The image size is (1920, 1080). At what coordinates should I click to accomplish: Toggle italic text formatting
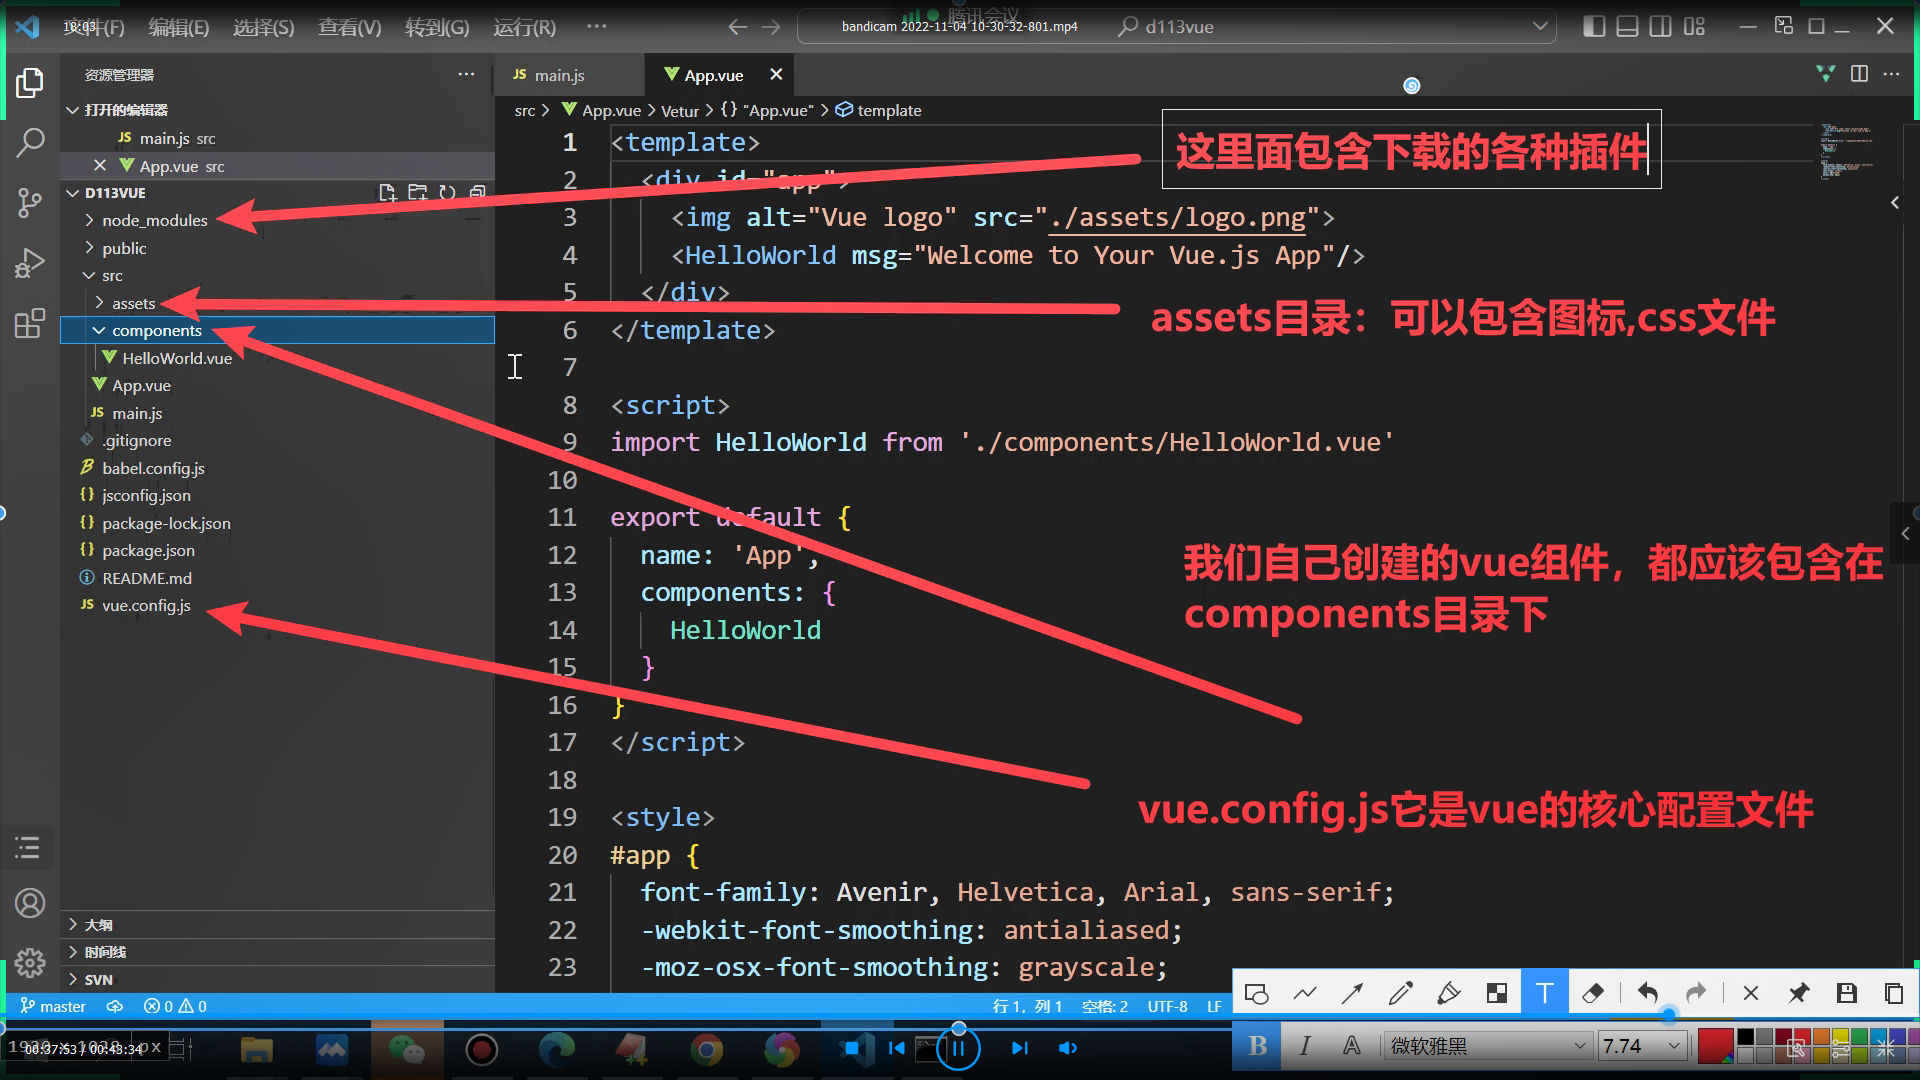click(1305, 1046)
